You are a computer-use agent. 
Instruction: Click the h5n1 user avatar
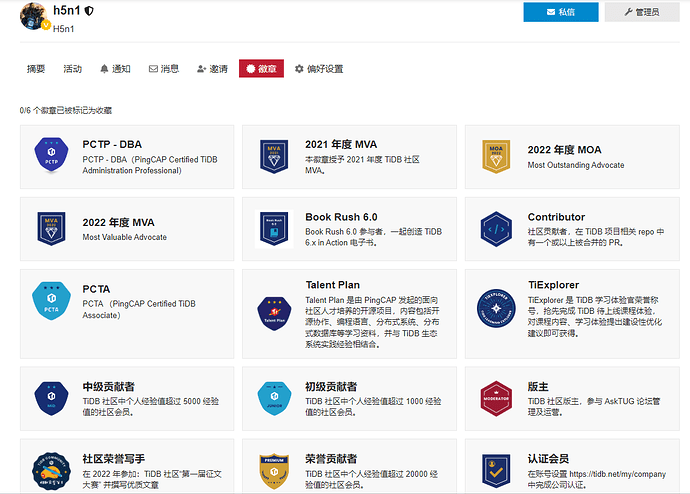[x=33, y=16]
